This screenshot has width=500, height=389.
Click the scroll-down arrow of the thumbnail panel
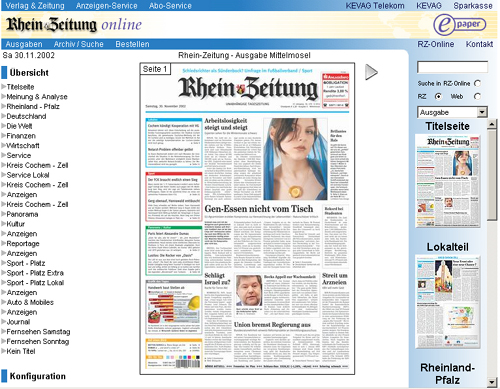pyautogui.click(x=492, y=382)
